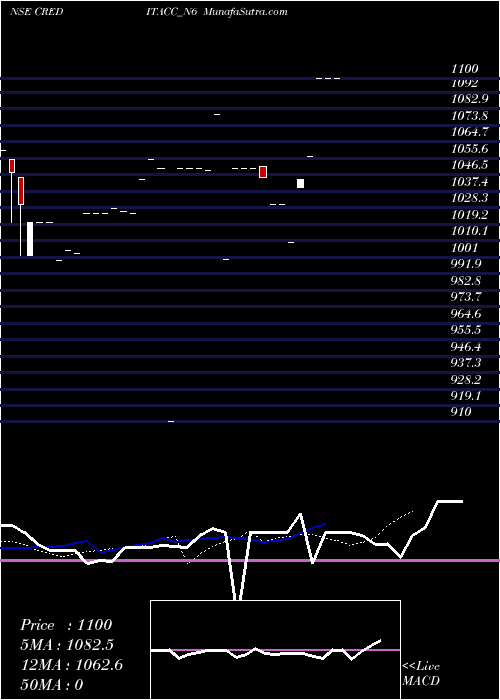Click the NSE CRED title label
The width and height of the screenshot is (500, 700).
coord(36,12)
